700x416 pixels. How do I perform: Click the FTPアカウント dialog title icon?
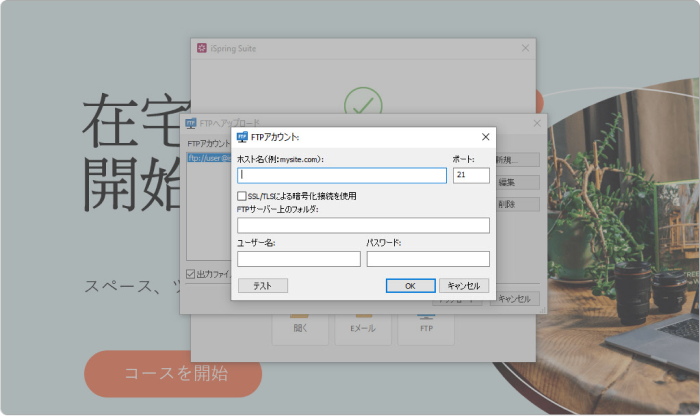(242, 137)
